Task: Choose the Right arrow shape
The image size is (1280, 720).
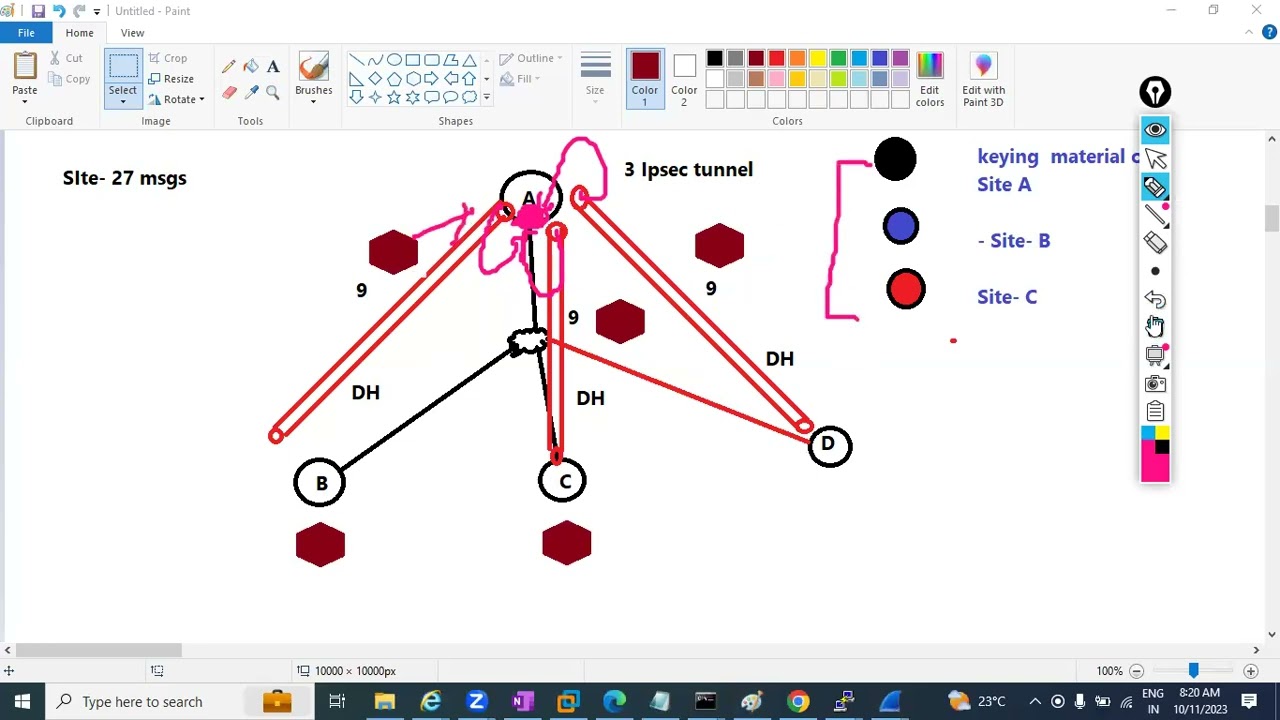Action: [432, 79]
